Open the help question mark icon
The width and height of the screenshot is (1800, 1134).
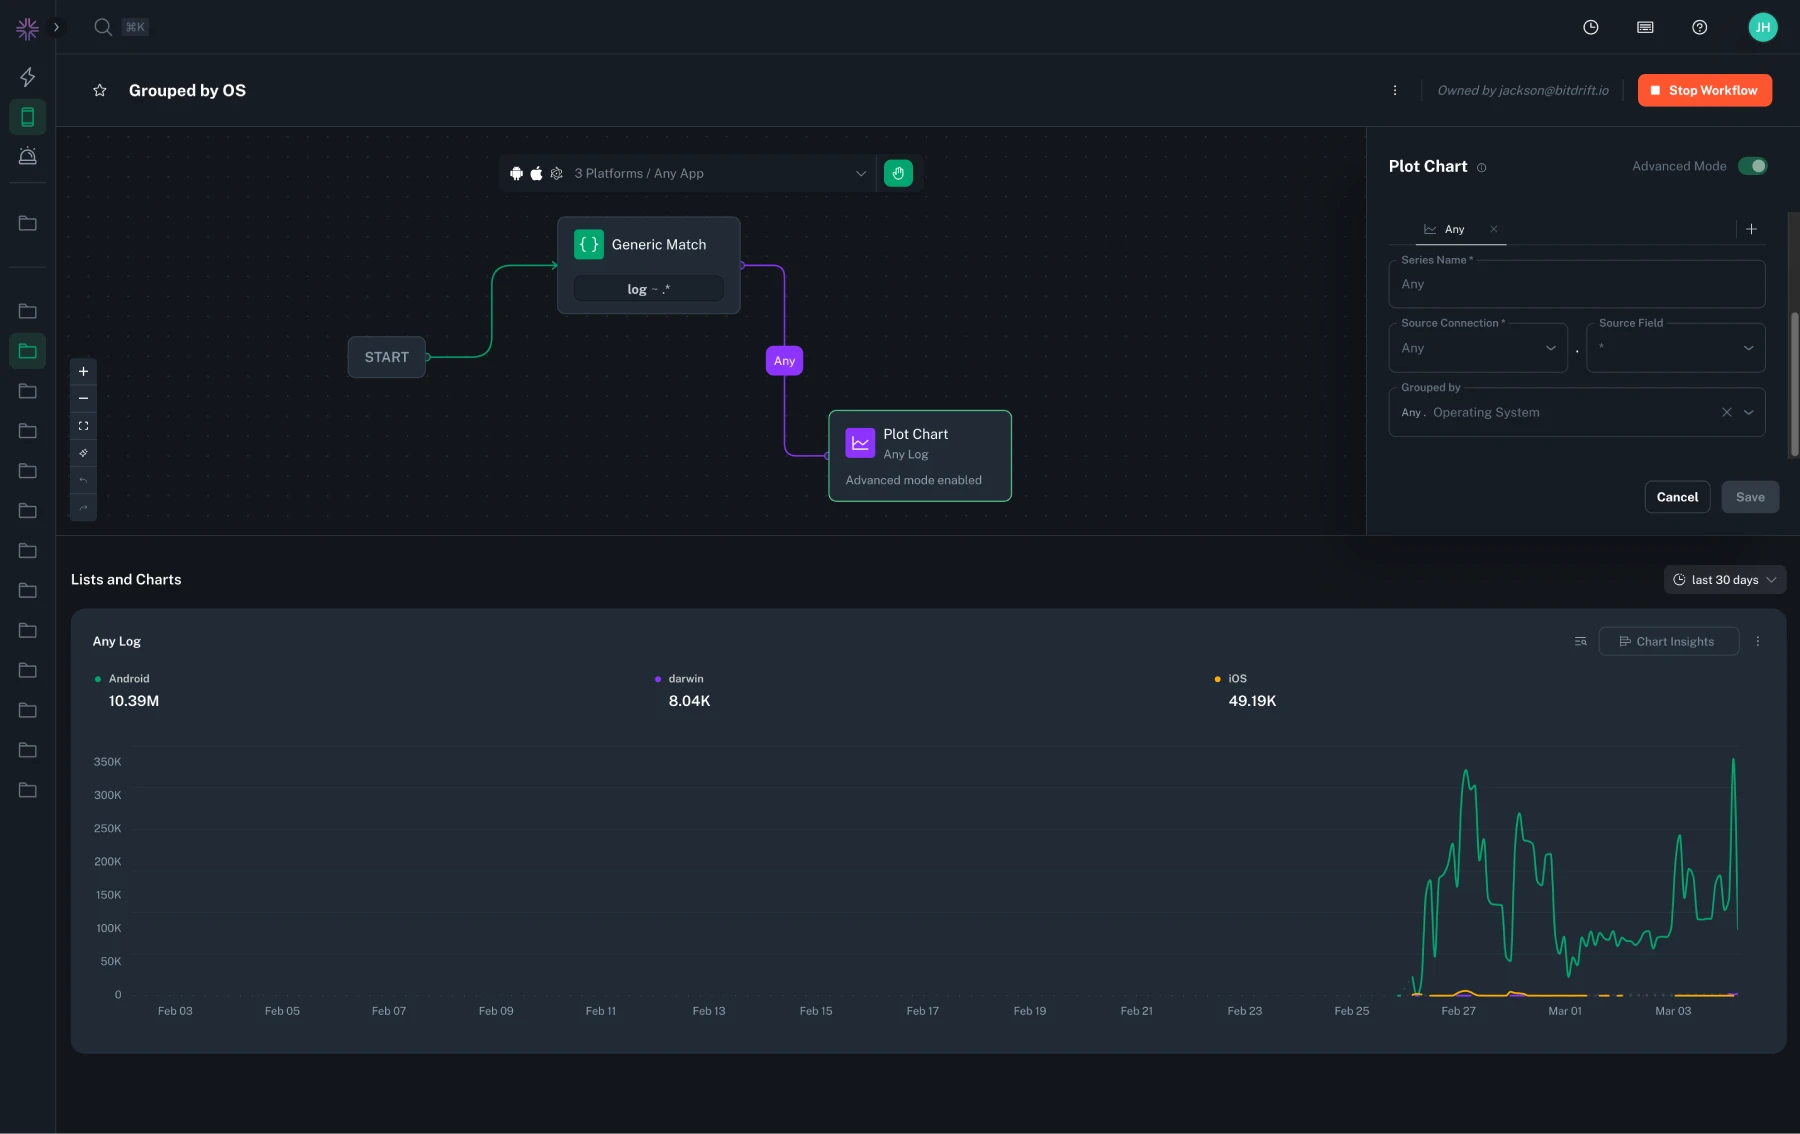(x=1699, y=27)
